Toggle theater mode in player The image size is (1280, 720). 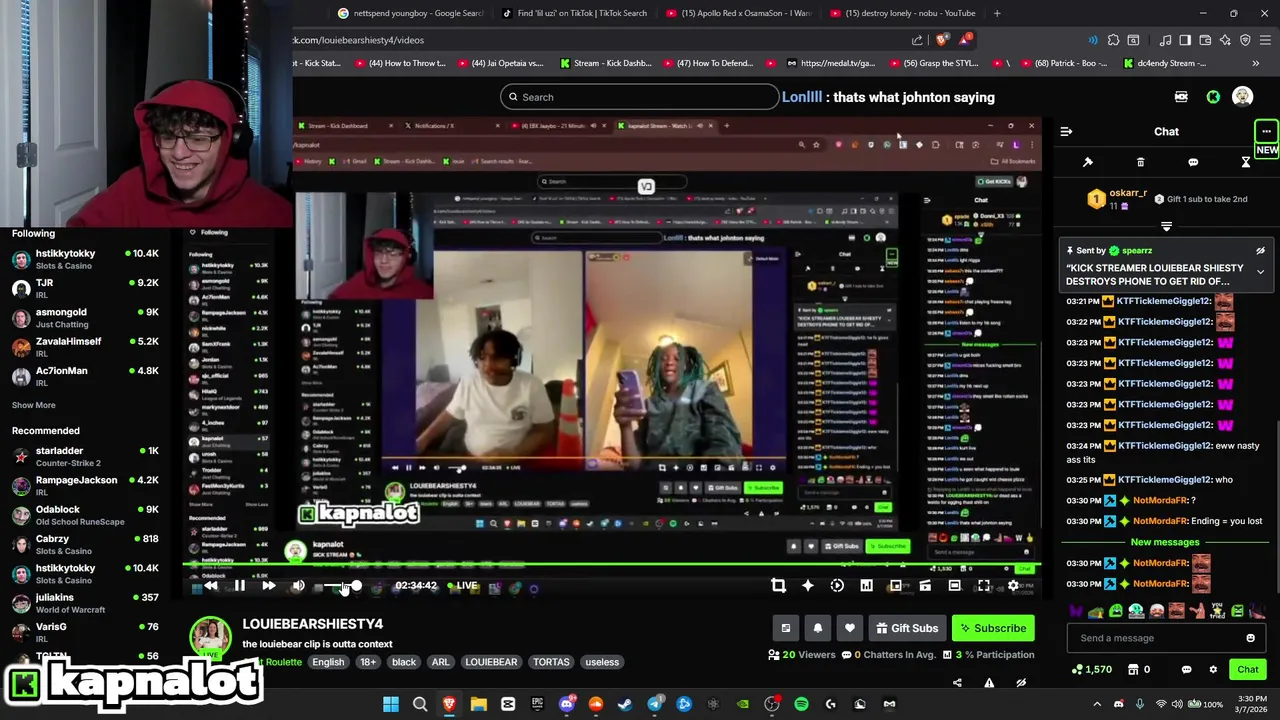coord(954,586)
